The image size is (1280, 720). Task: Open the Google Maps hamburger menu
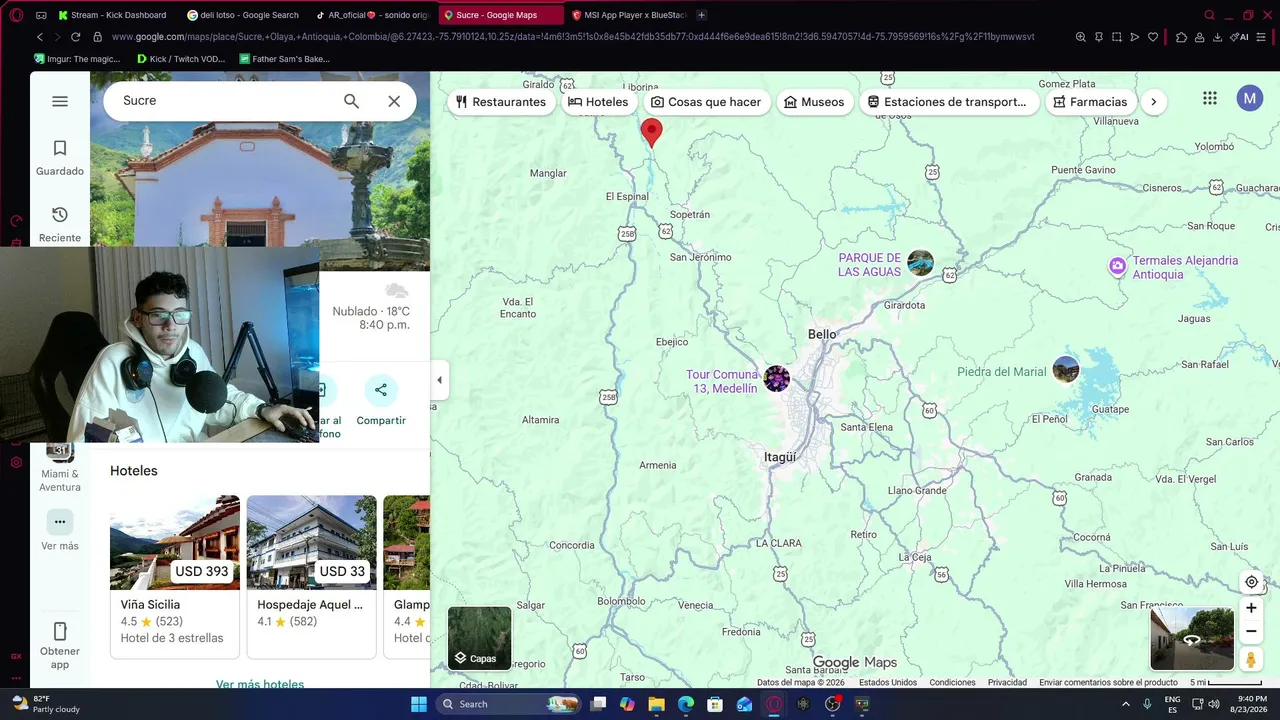(60, 101)
